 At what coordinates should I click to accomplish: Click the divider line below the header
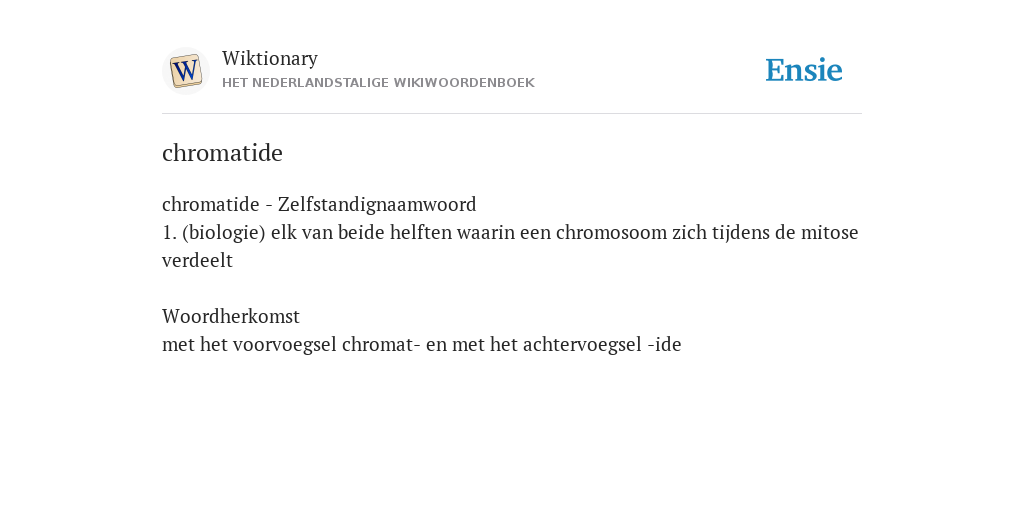[x=512, y=114]
